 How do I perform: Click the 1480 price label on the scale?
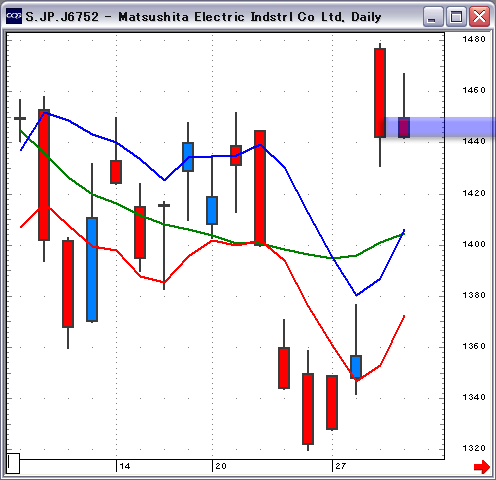[474, 39]
